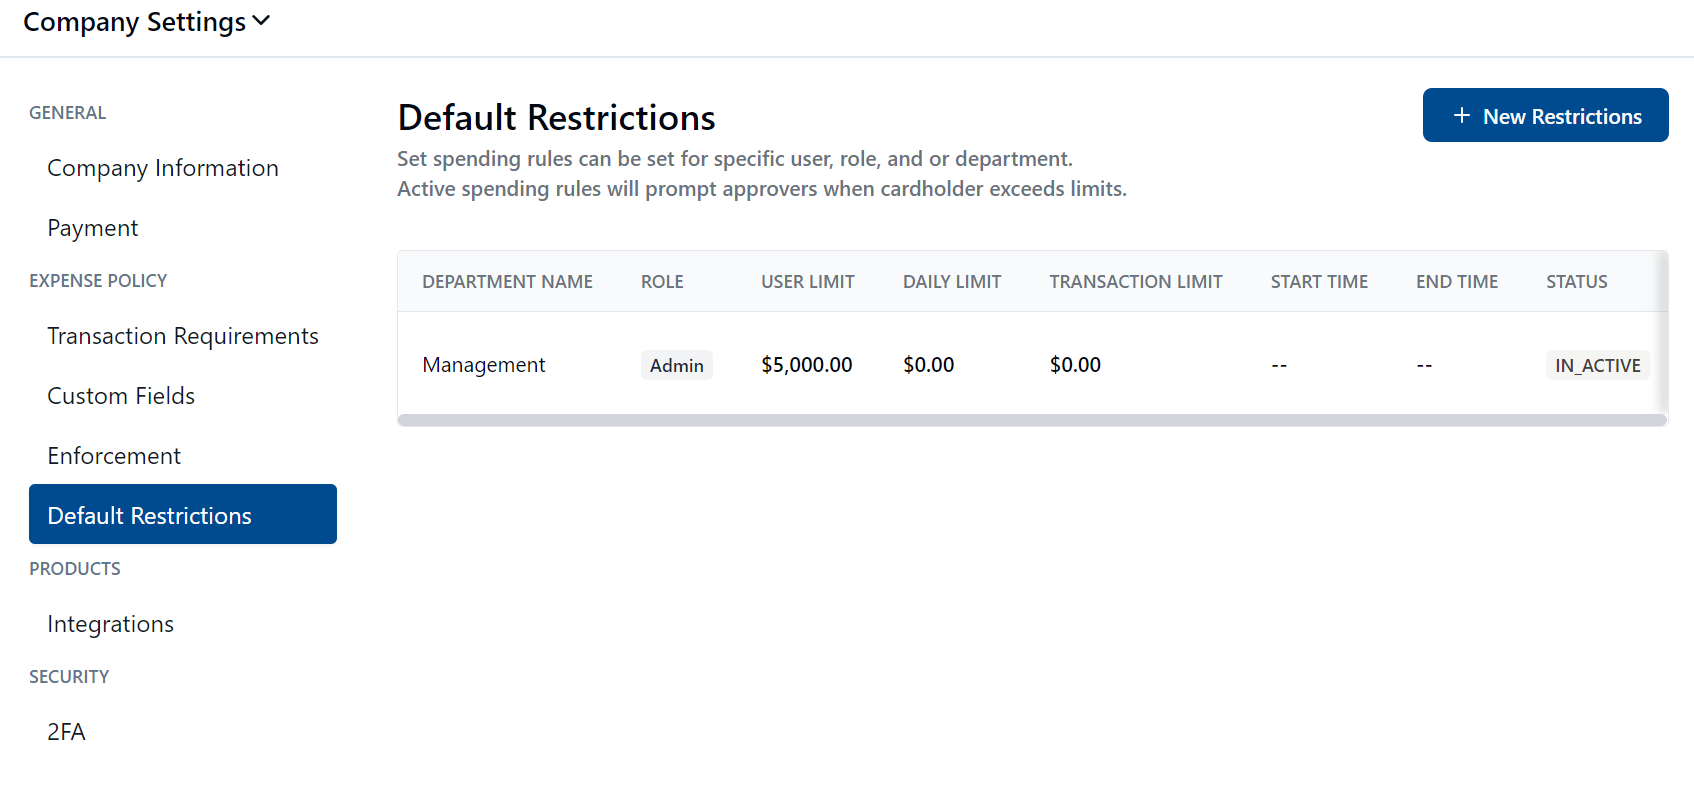
Task: Open Transaction Requirements page
Action: pyautogui.click(x=183, y=336)
